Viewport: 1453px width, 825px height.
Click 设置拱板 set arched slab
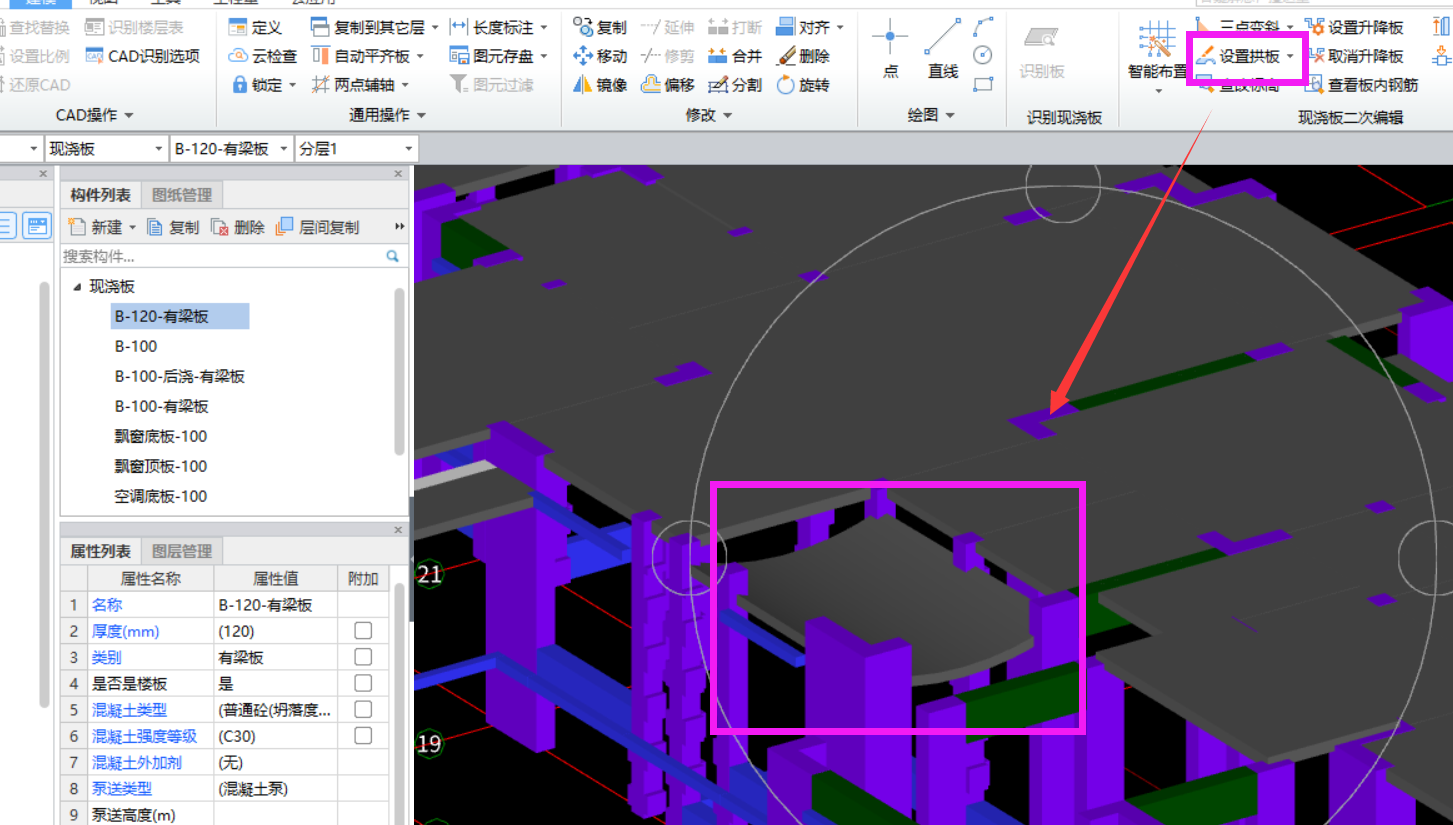(x=1238, y=56)
